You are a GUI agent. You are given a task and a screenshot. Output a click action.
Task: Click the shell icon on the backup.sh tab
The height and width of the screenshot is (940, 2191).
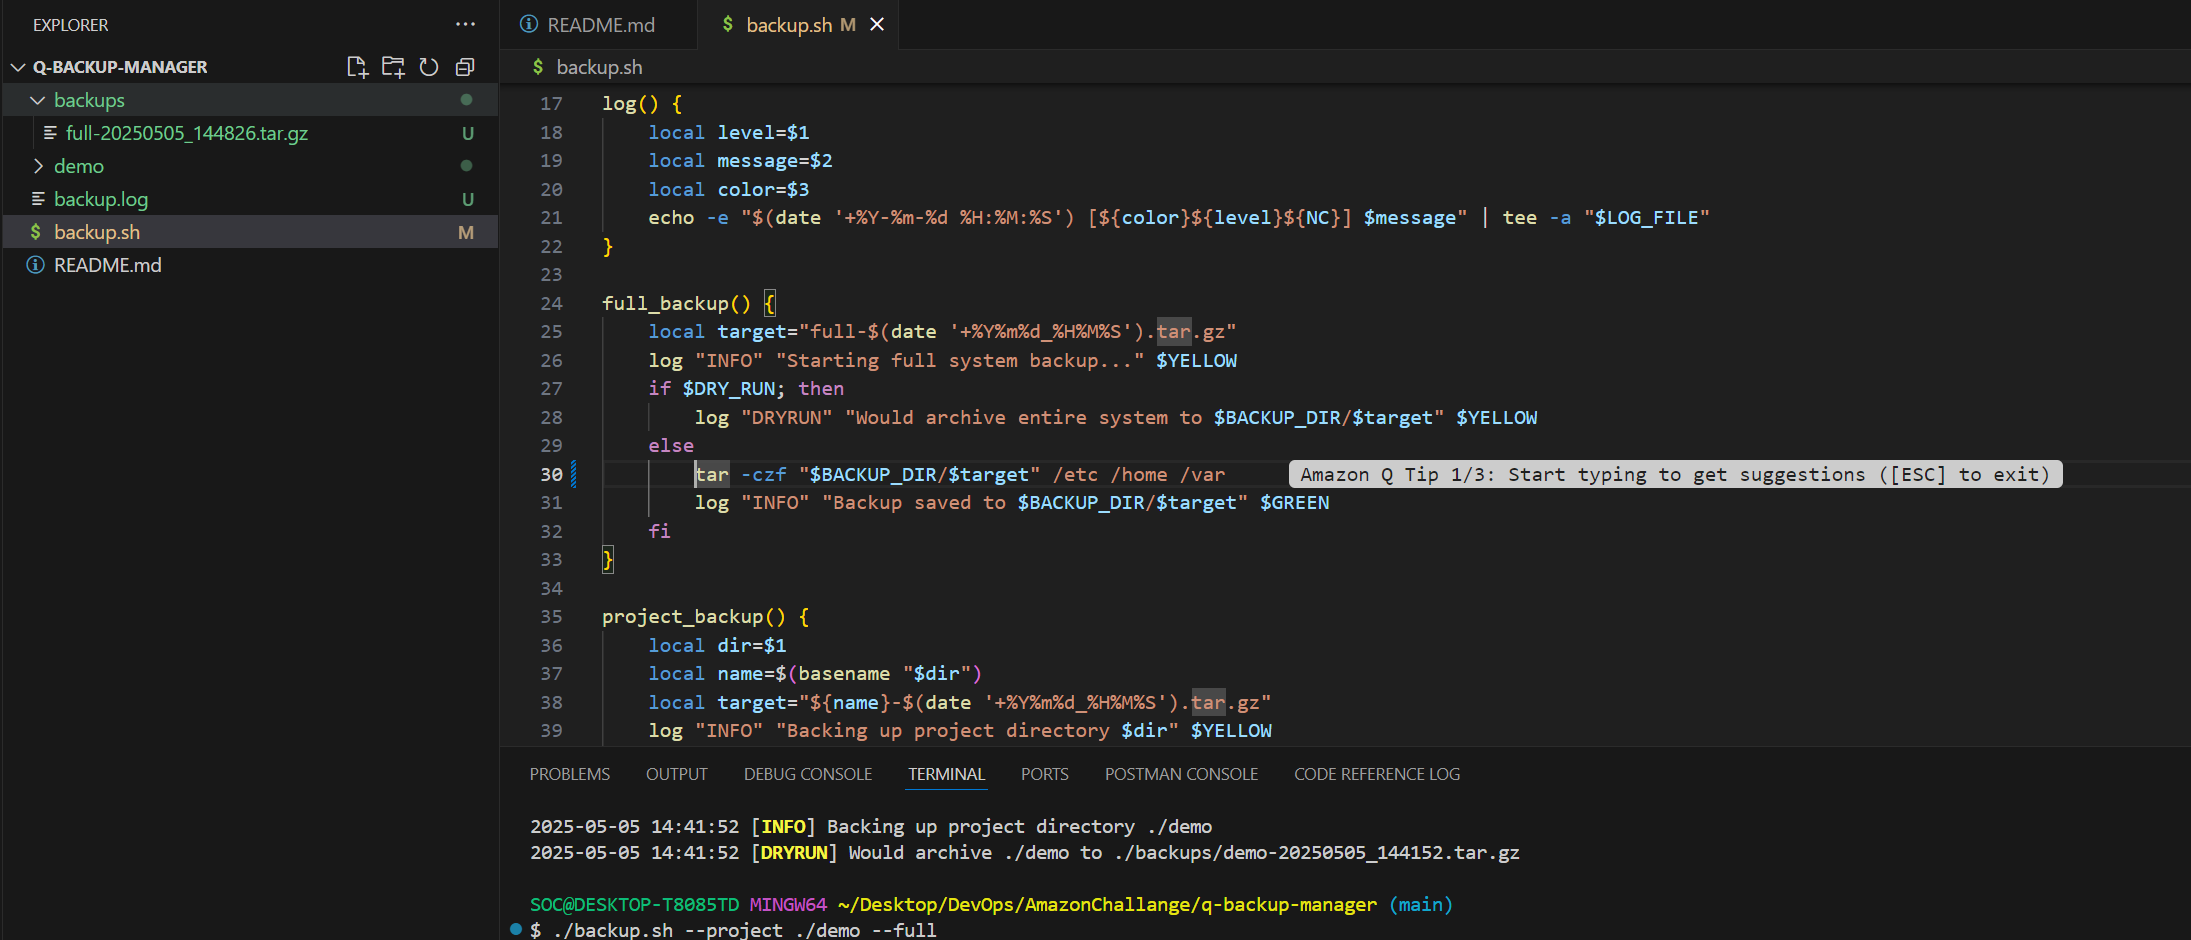click(728, 24)
